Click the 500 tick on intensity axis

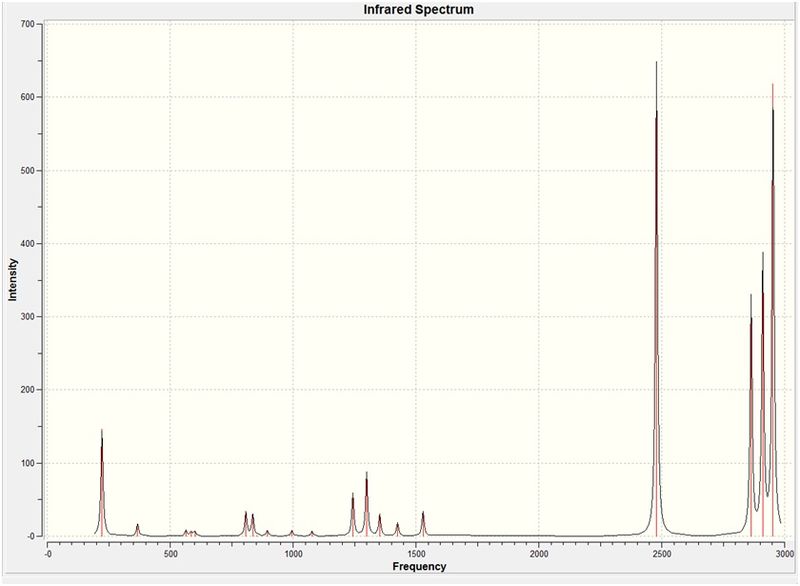pyautogui.click(x=28, y=170)
